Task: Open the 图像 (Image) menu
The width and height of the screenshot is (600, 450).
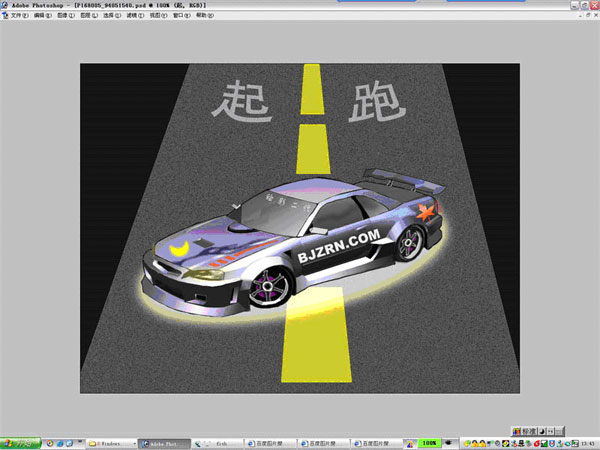Action: (66, 15)
